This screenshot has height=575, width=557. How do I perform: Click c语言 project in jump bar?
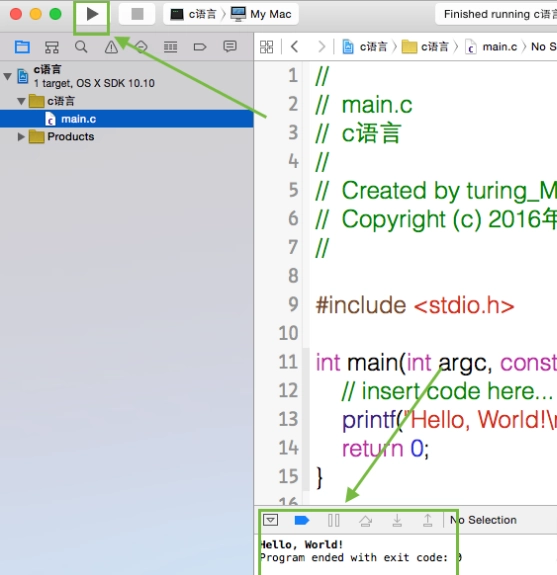(365, 47)
